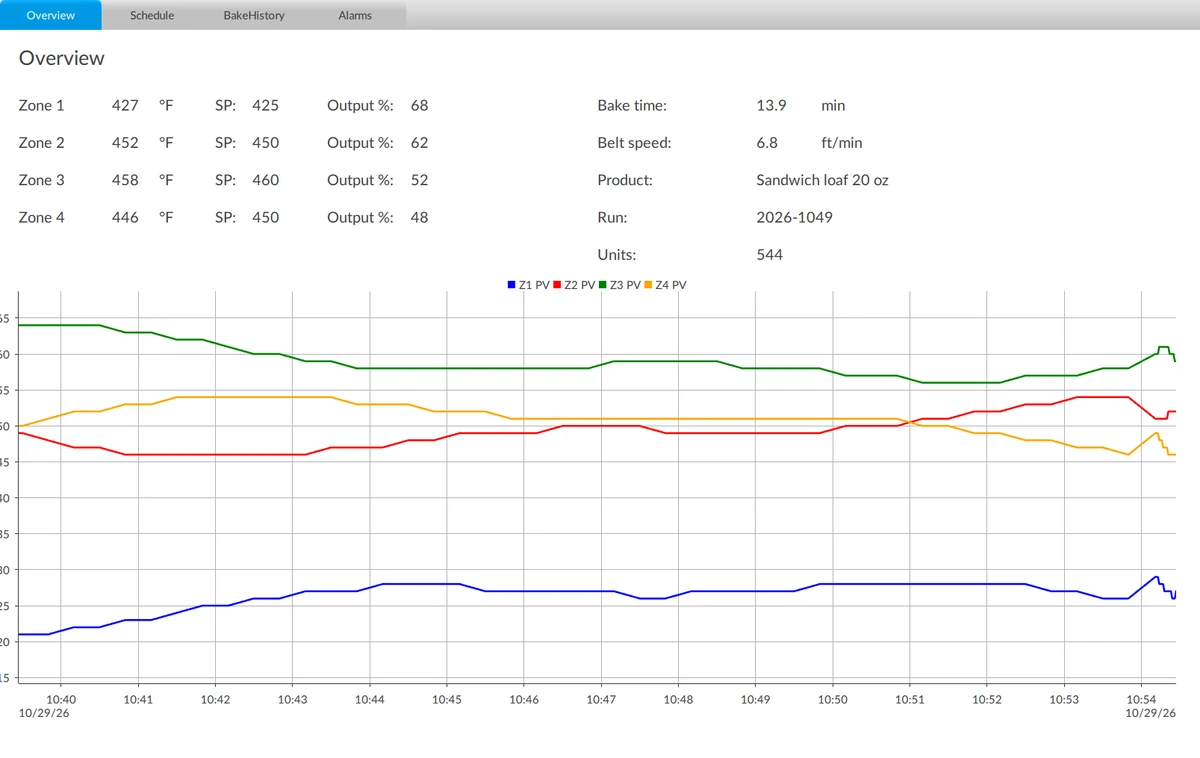Click Zone 1 output value 68
The image size is (1200, 758).
[419, 105]
